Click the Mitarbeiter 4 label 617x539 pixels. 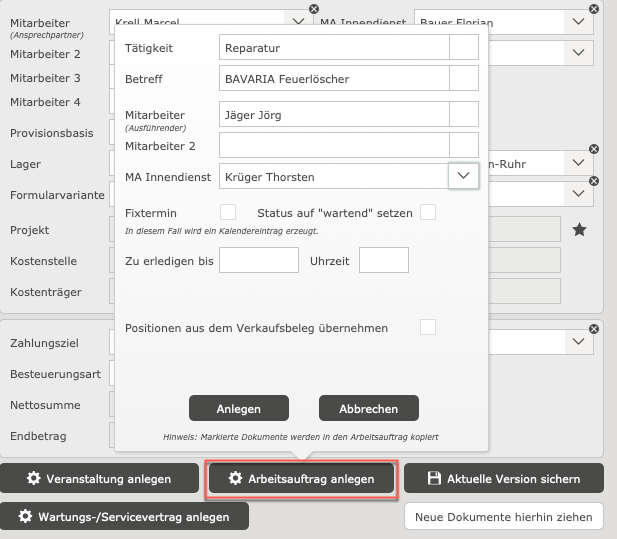click(45, 102)
